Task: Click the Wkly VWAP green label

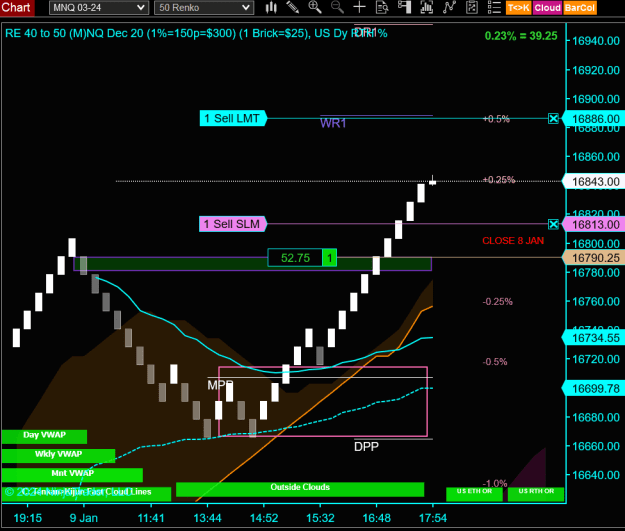Action: coord(58,456)
